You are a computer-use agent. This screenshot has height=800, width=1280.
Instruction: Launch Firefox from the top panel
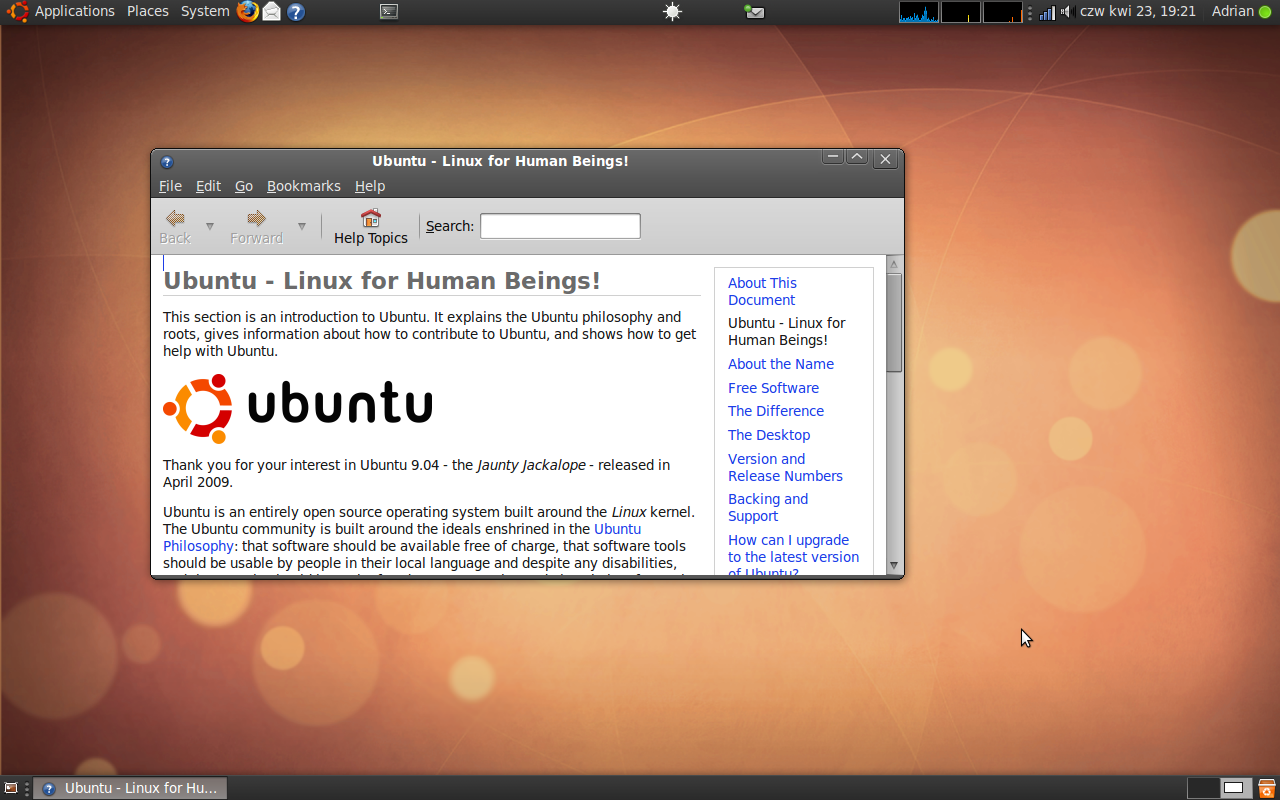247,11
